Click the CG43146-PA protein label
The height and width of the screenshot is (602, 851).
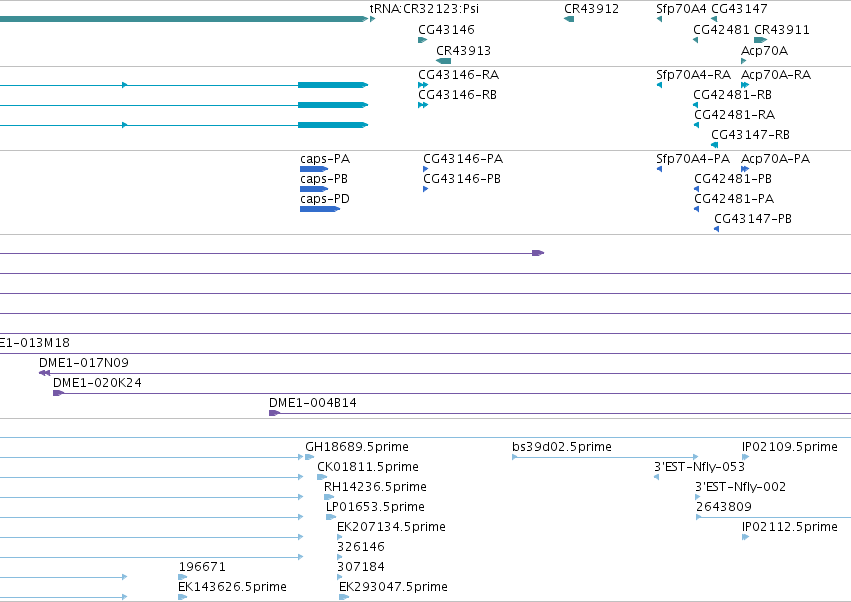click(463, 159)
